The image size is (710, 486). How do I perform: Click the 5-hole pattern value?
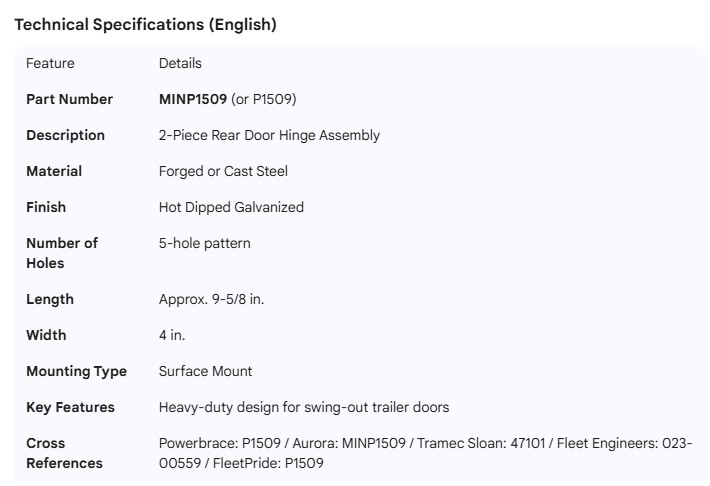[204, 243]
